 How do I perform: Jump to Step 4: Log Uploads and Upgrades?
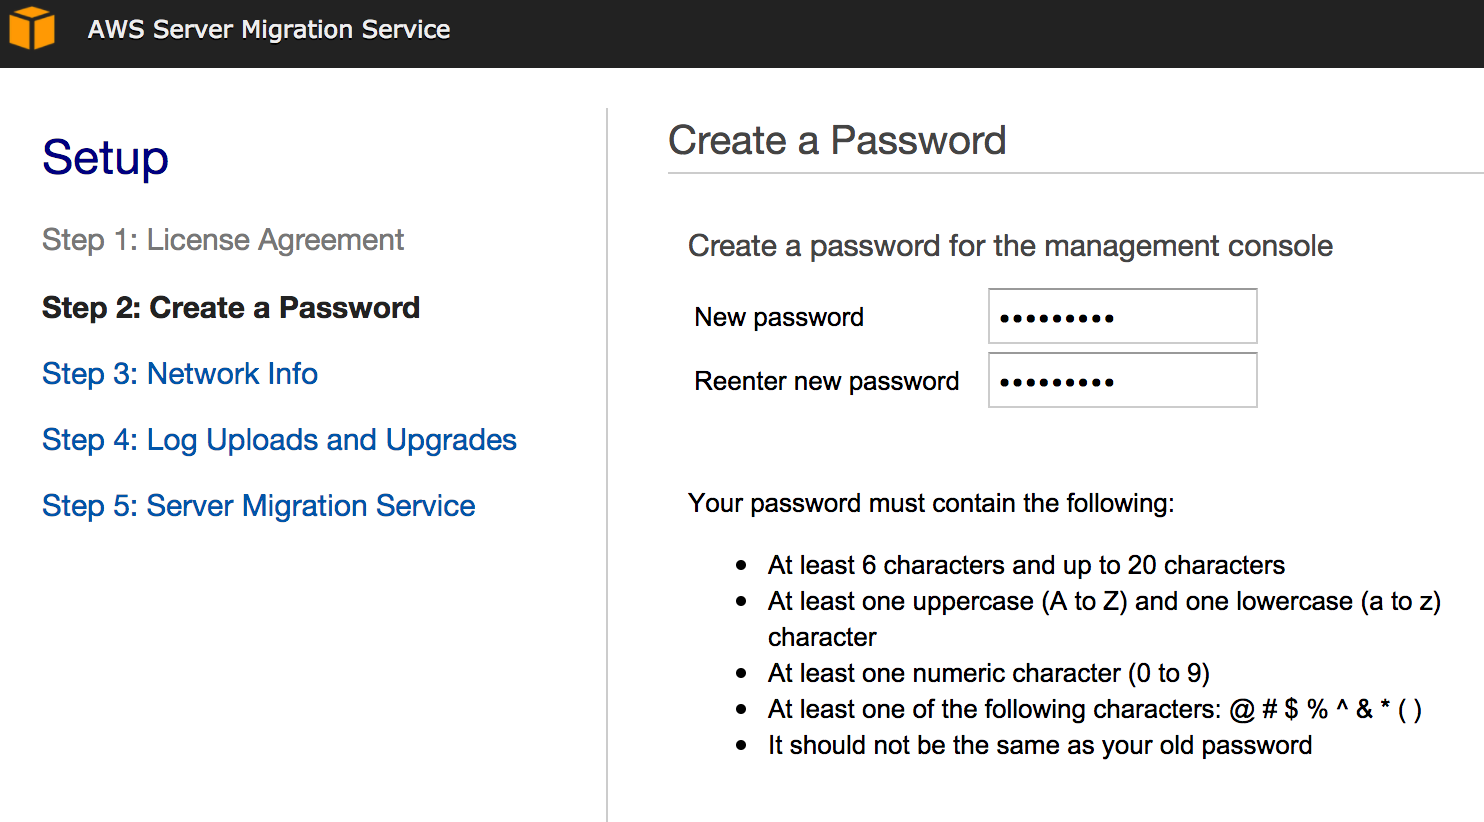tap(279, 440)
